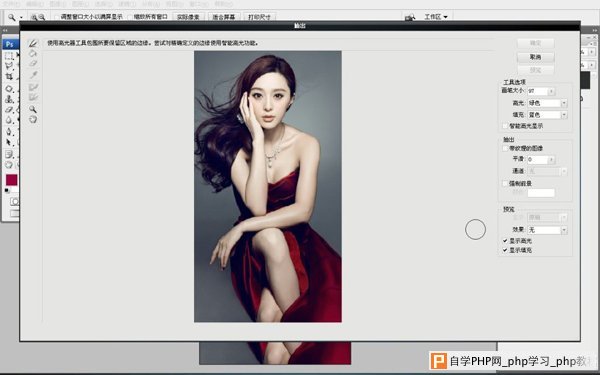The height and width of the screenshot is (375, 600).
Task: Uncheck the 显示填充 checkbox
Action: click(x=505, y=250)
